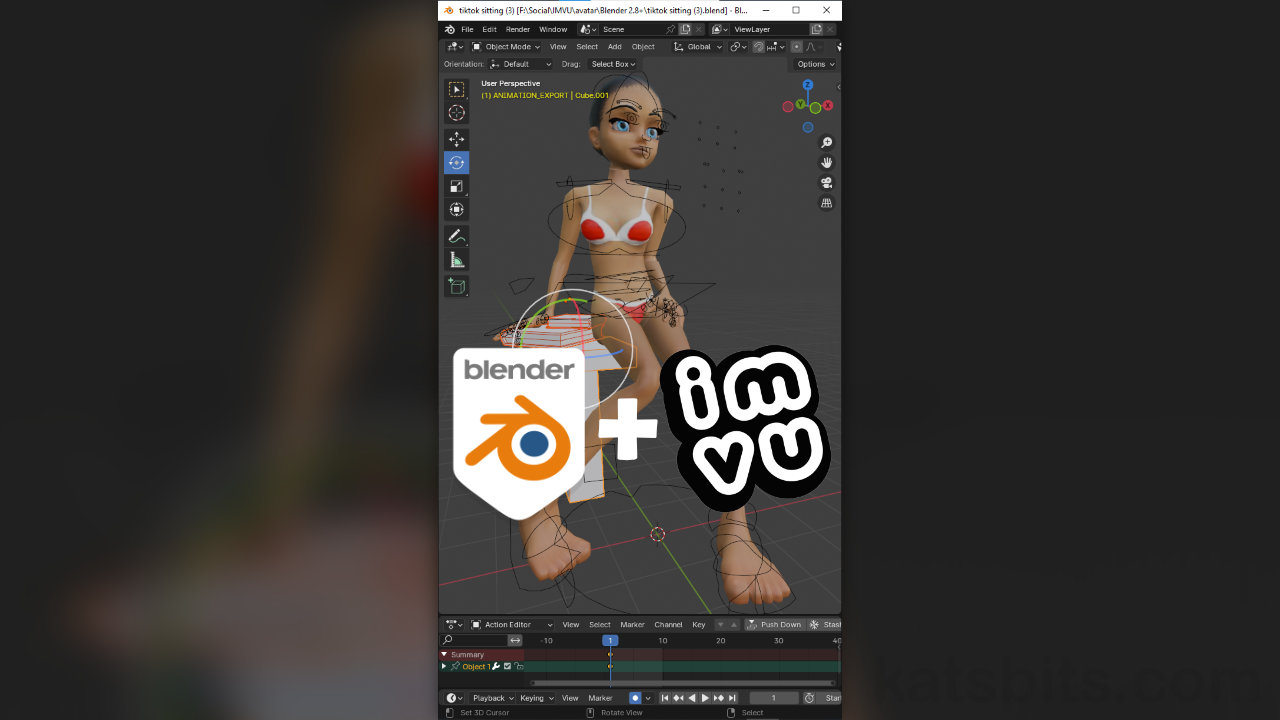
Task: Switch perspective/orthographic with grid icon
Action: [827, 203]
